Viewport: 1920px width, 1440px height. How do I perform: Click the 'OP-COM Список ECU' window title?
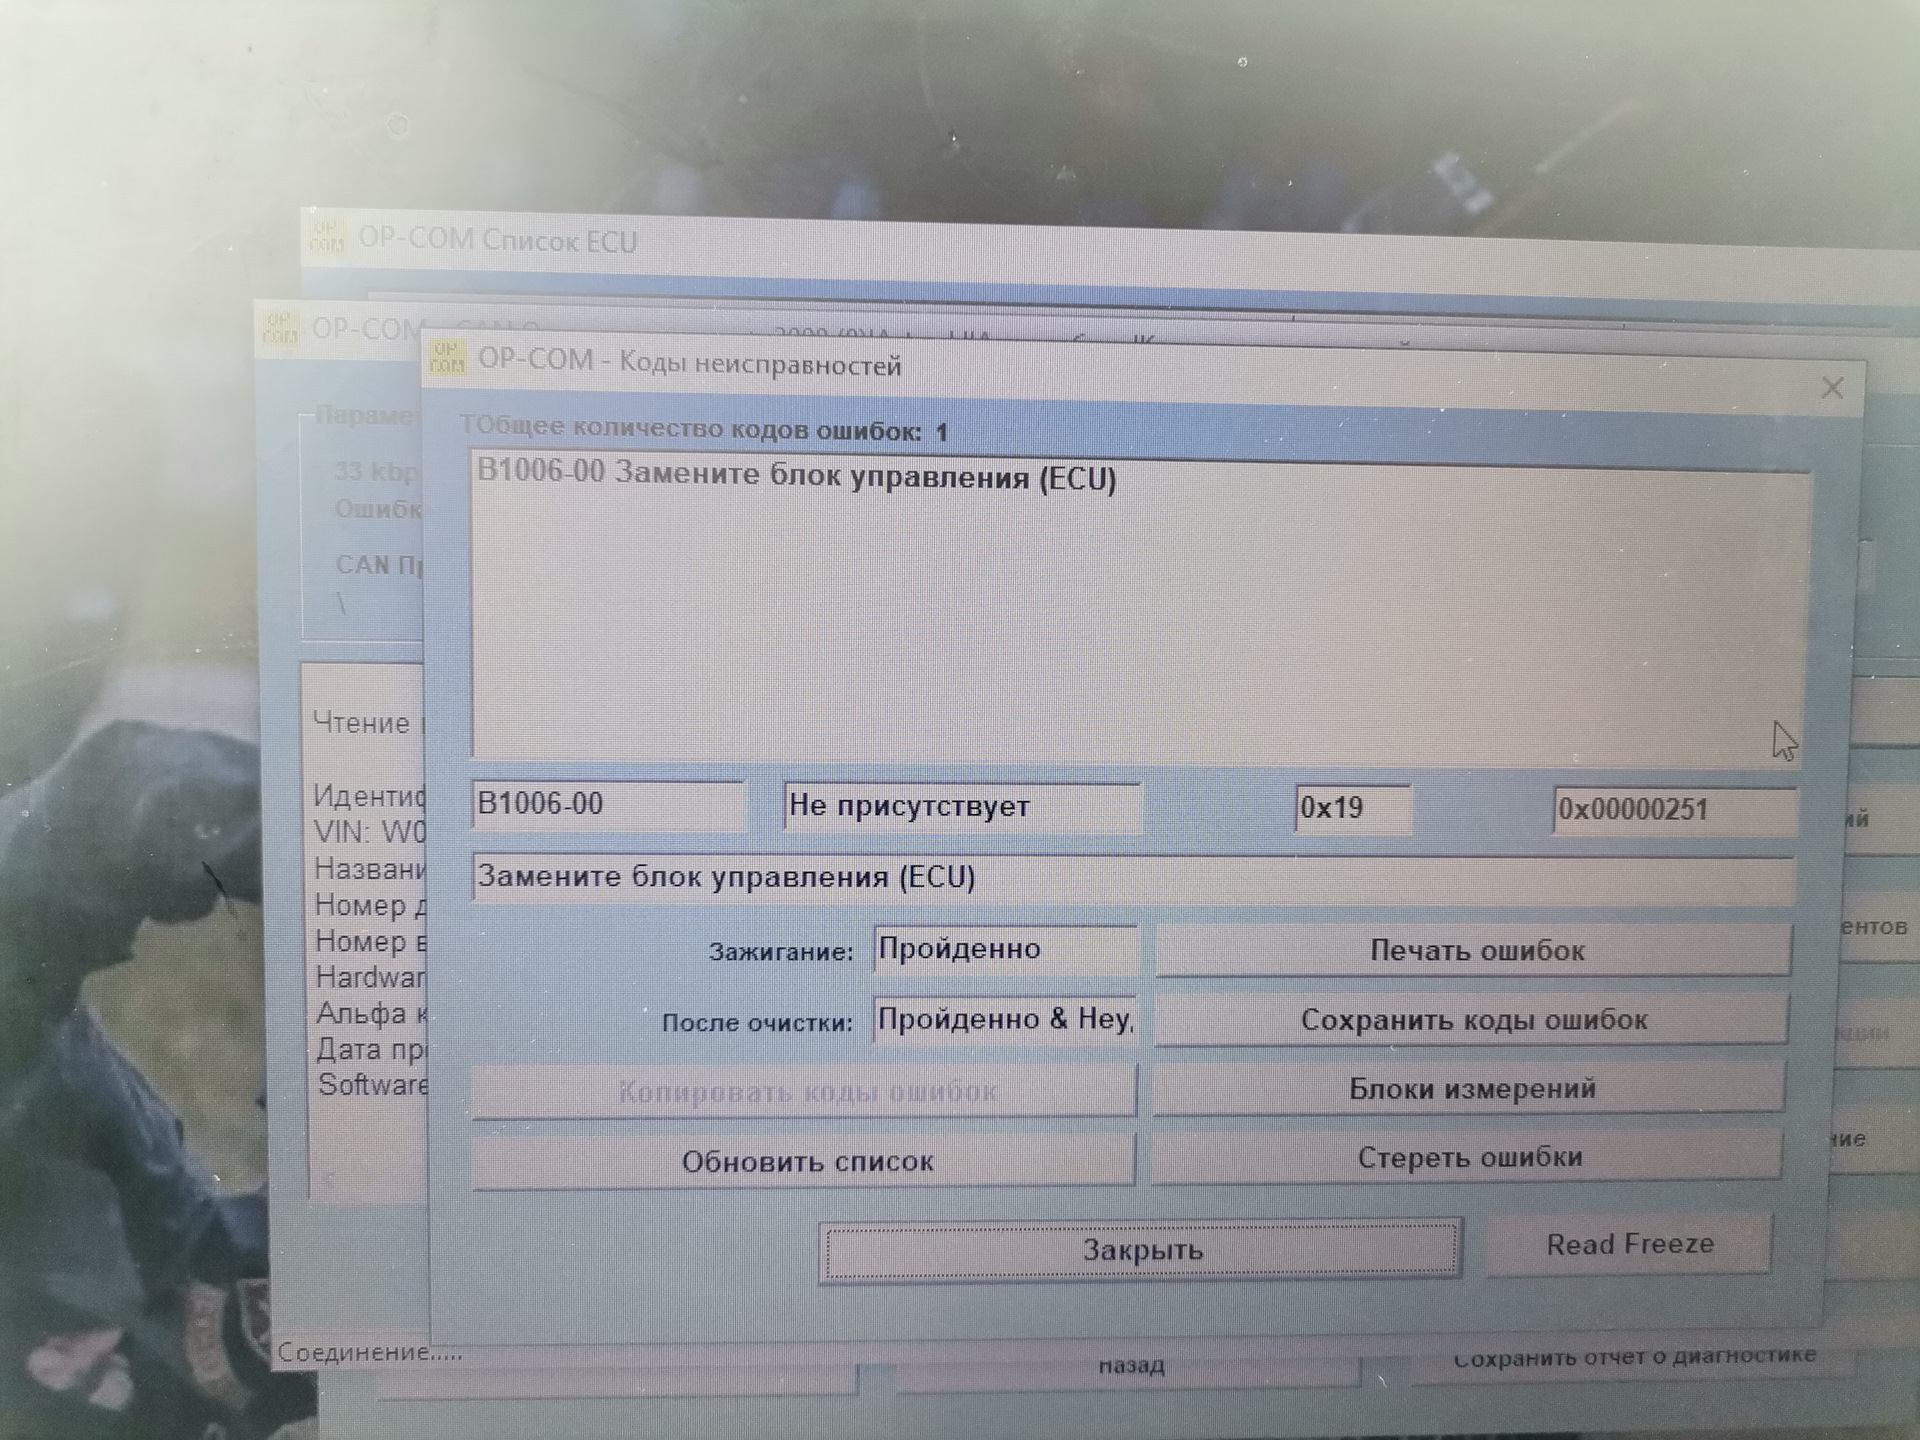[497, 241]
